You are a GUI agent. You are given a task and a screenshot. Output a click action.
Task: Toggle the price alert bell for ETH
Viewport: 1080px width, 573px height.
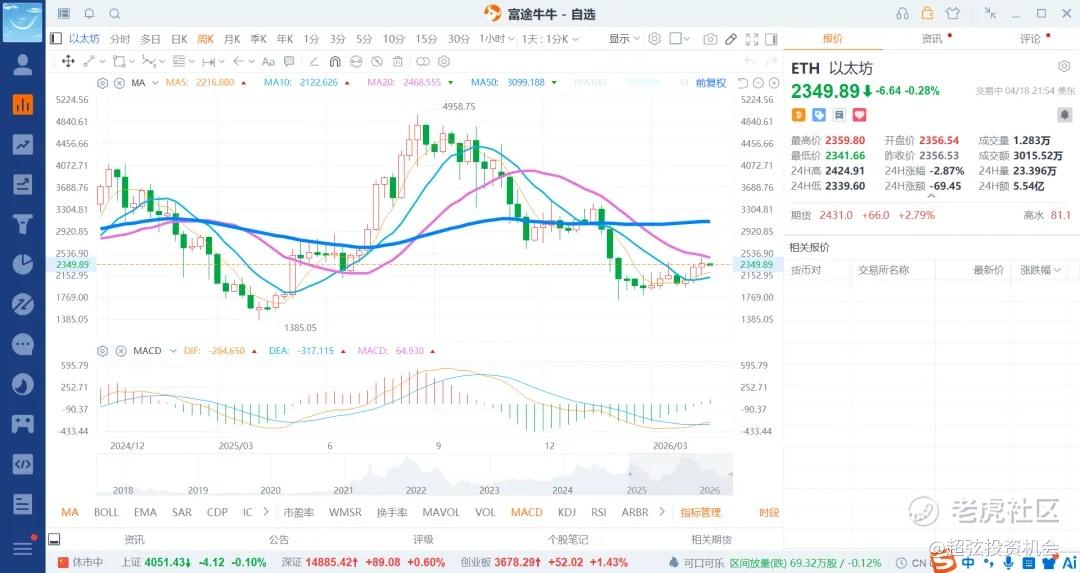pos(1065,114)
